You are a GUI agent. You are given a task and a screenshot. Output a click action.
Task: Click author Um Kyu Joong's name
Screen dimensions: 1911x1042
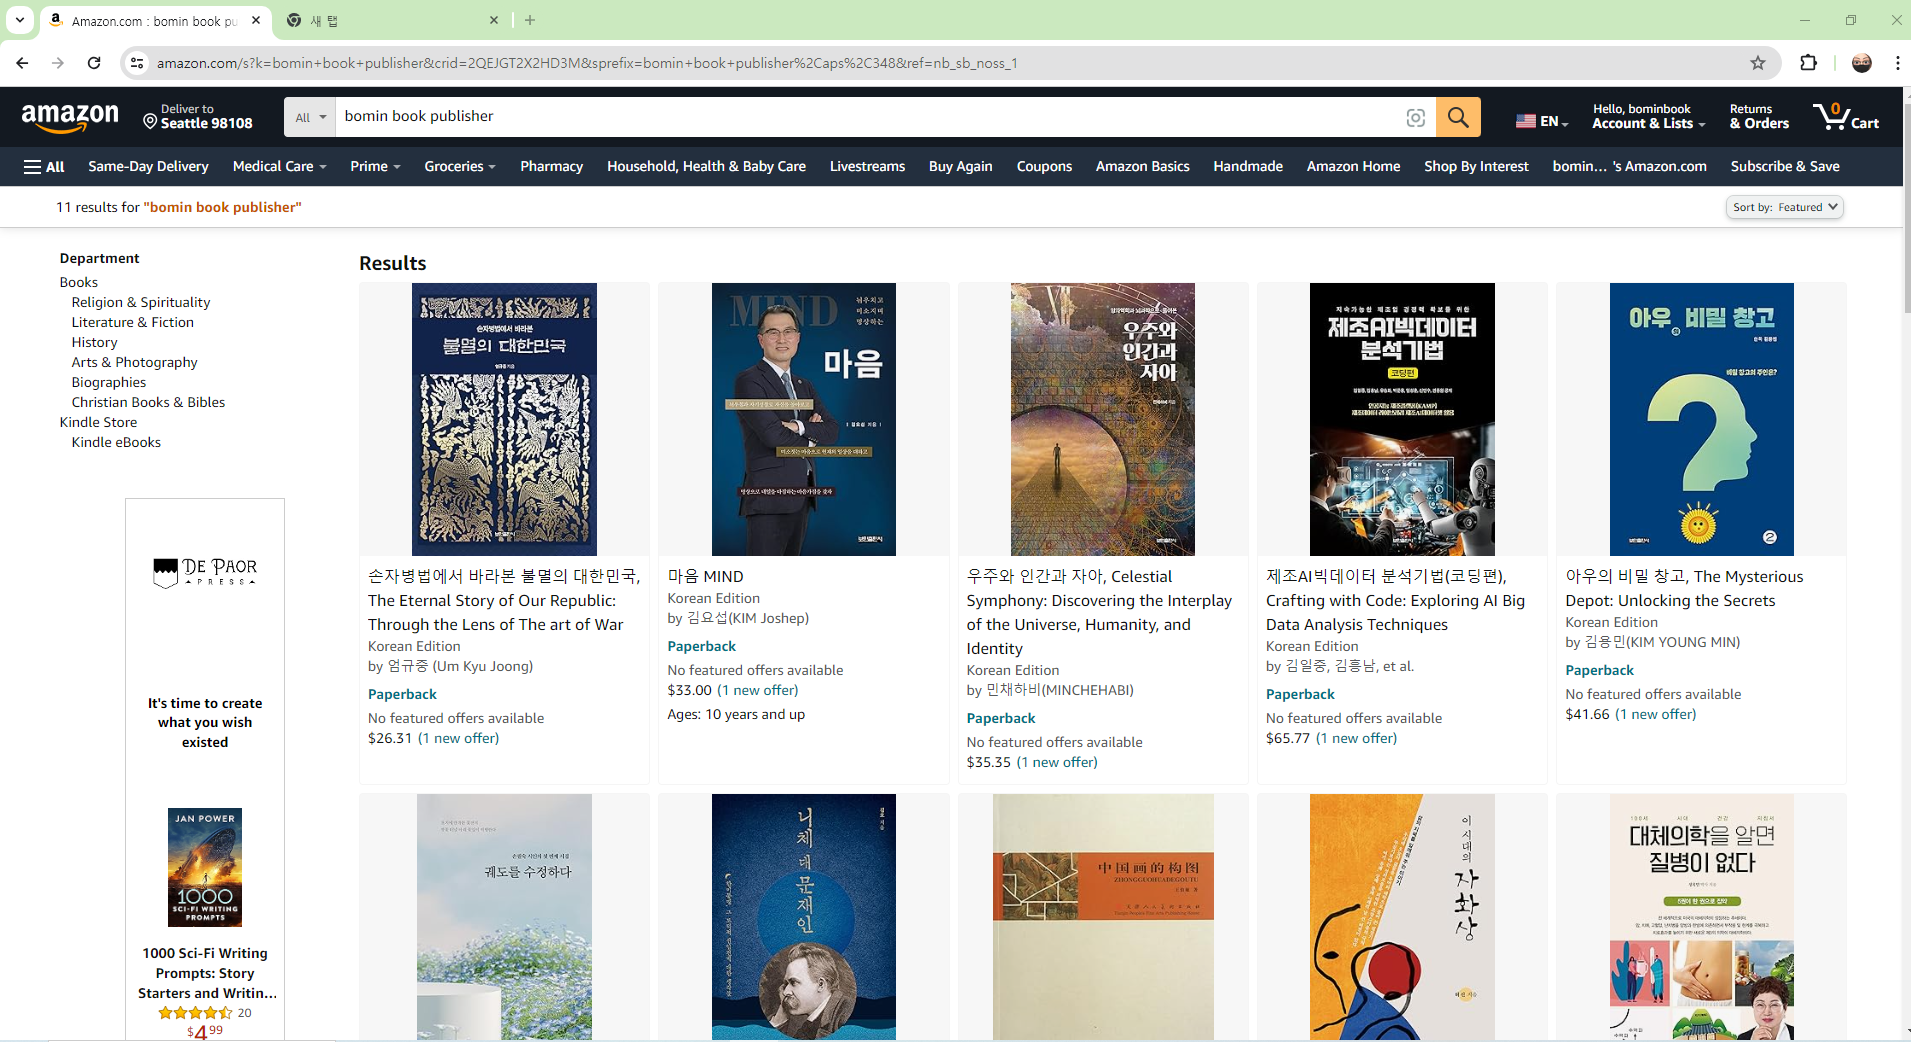460,666
